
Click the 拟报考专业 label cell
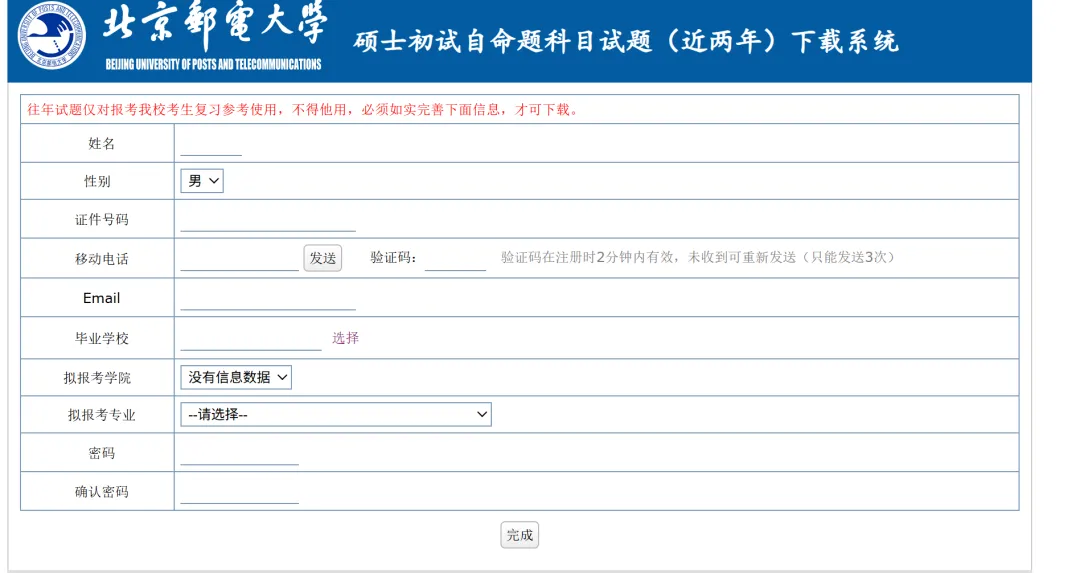pyautogui.click(x=97, y=415)
